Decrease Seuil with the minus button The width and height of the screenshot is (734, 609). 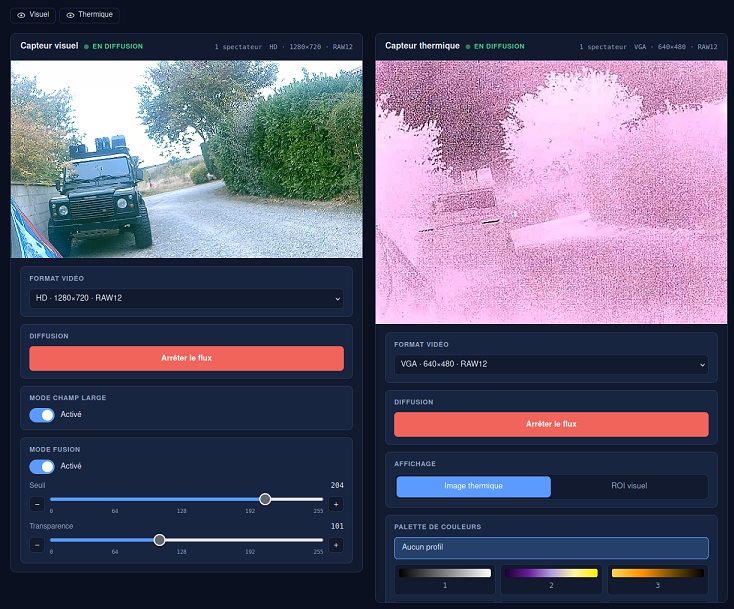point(37,504)
